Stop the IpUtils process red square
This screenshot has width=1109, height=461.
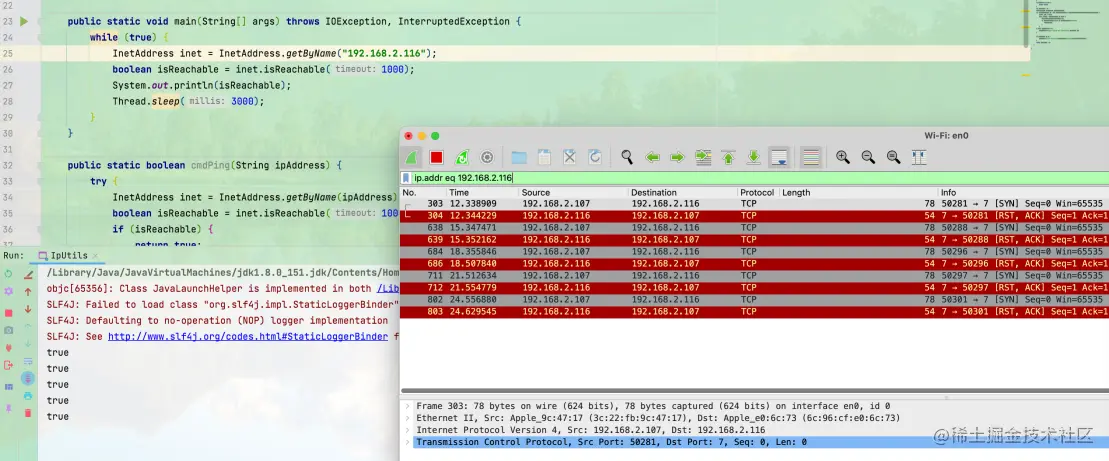[8, 313]
